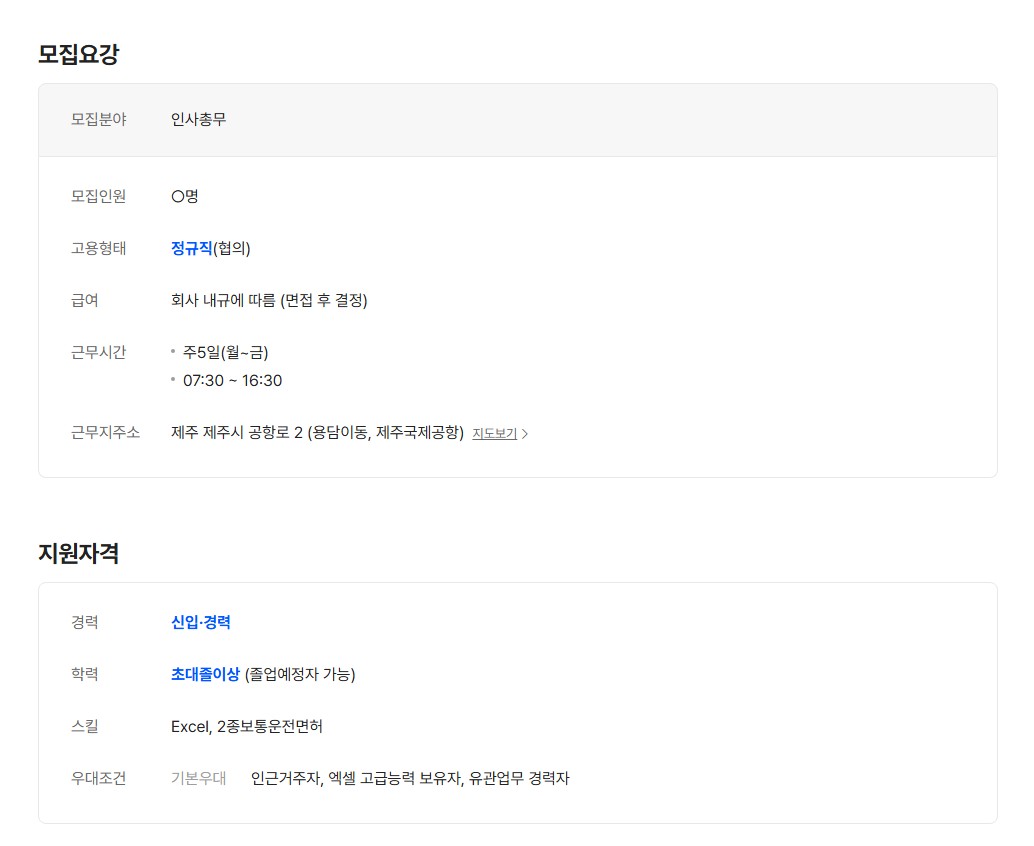This screenshot has height=846, width=1034.
Task: Click the 제주 제주시 공항로 2 address text
Action: (x=317, y=433)
